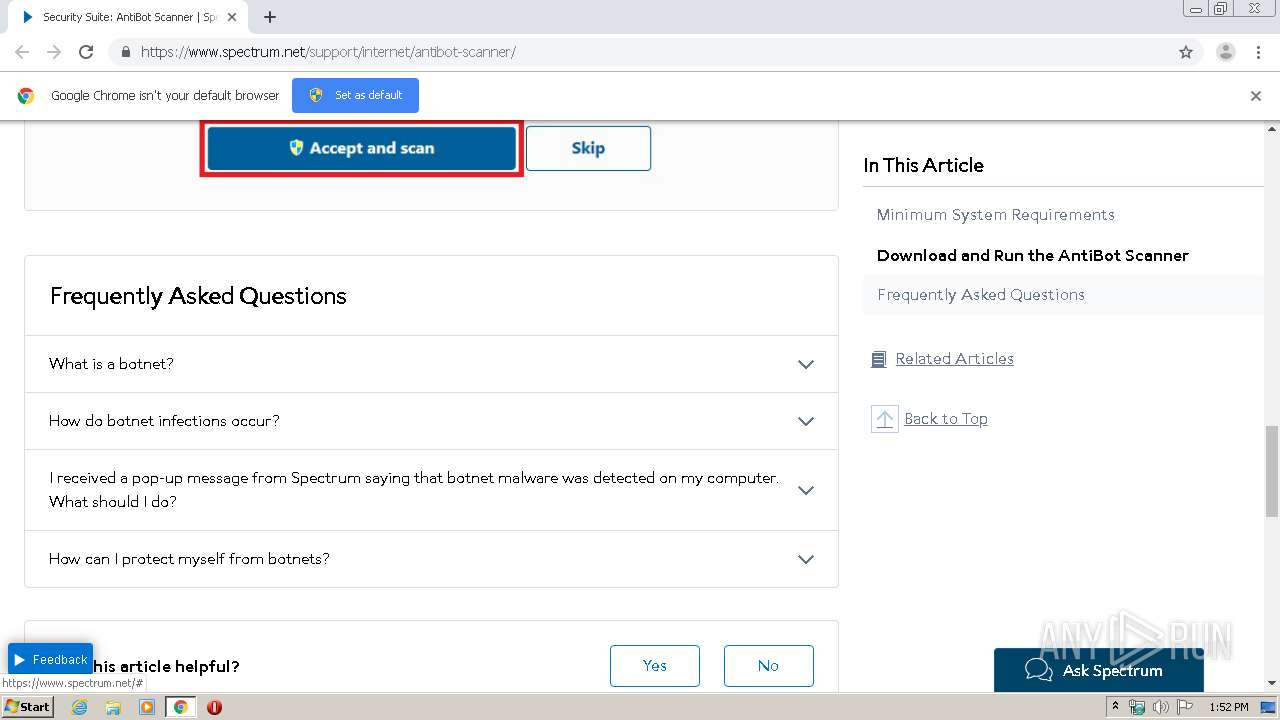Viewport: 1280px width, 720px height.
Task: Open a new tab with plus button
Action: 270,17
